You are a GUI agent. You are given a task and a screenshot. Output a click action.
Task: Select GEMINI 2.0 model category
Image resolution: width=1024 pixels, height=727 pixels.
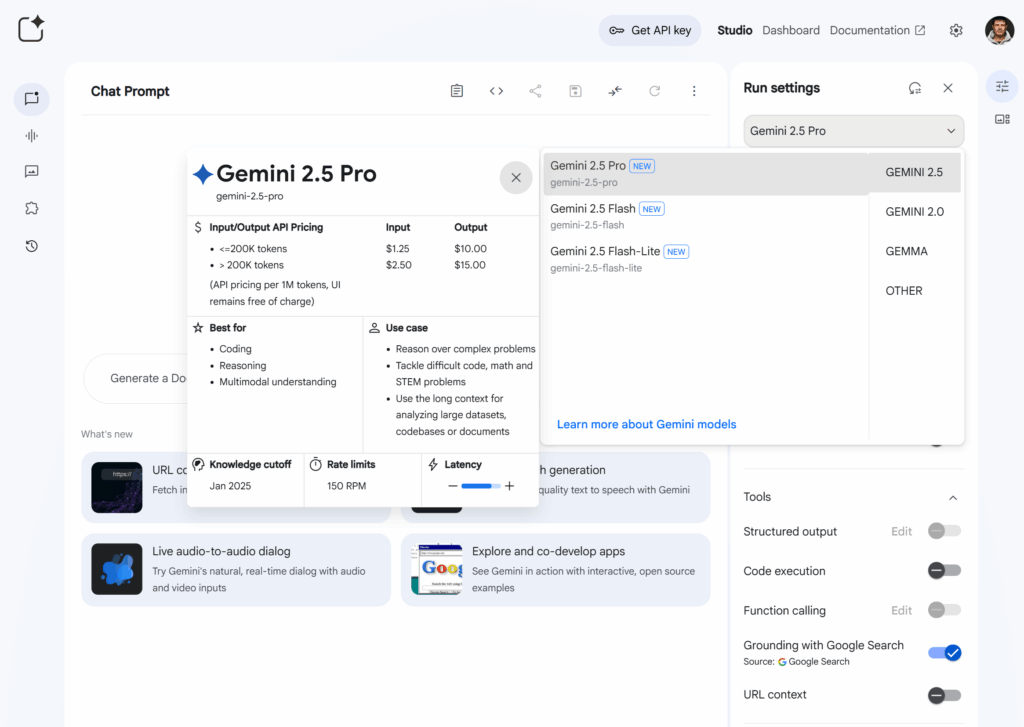914,212
